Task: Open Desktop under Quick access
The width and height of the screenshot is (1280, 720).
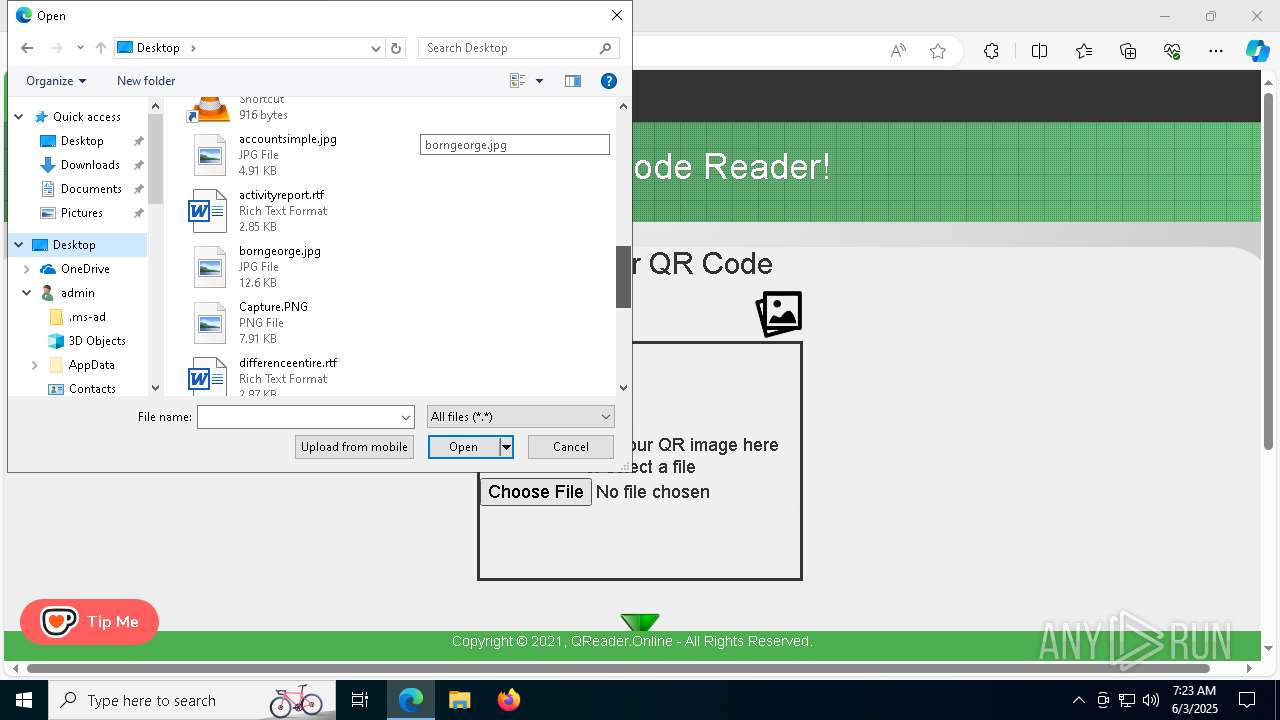Action: [82, 141]
